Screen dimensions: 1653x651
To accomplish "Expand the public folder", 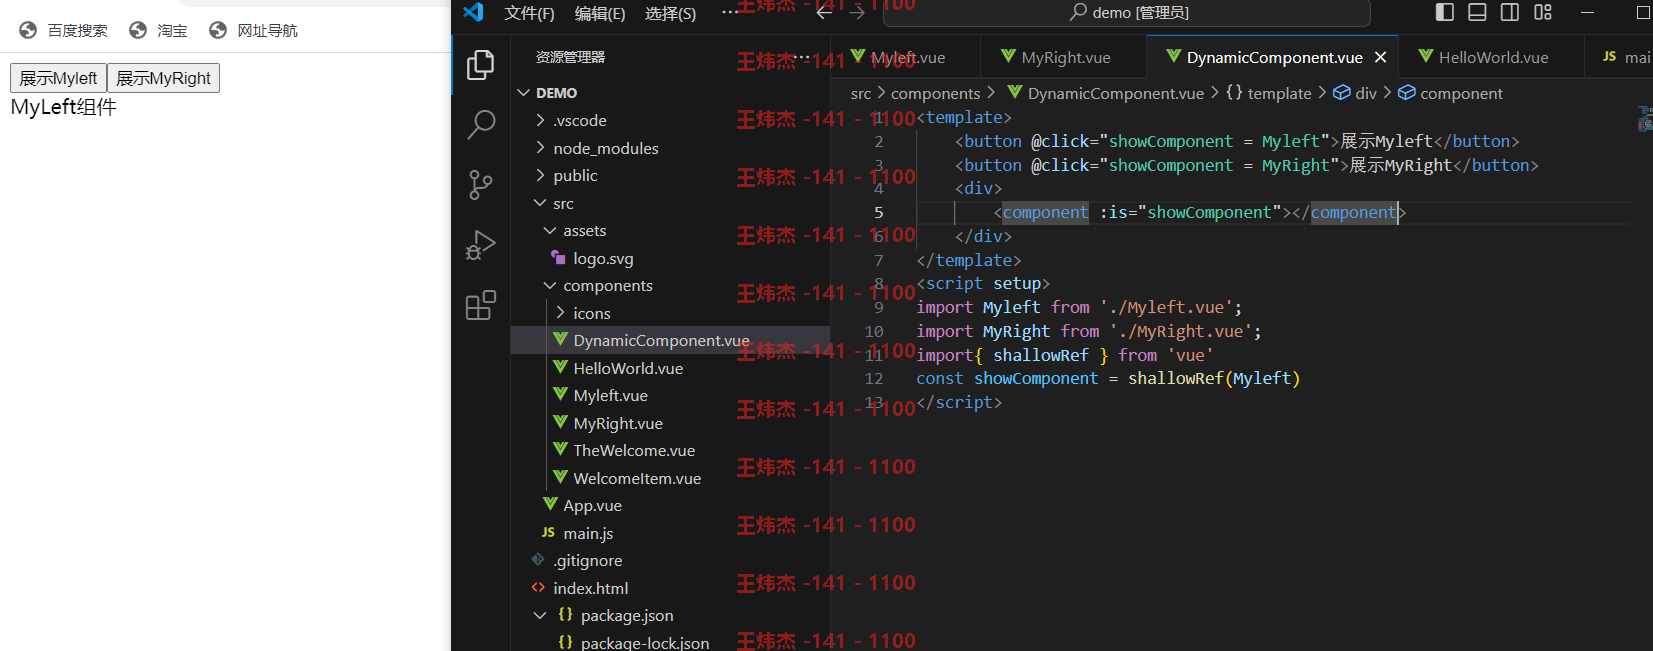I will coord(540,175).
